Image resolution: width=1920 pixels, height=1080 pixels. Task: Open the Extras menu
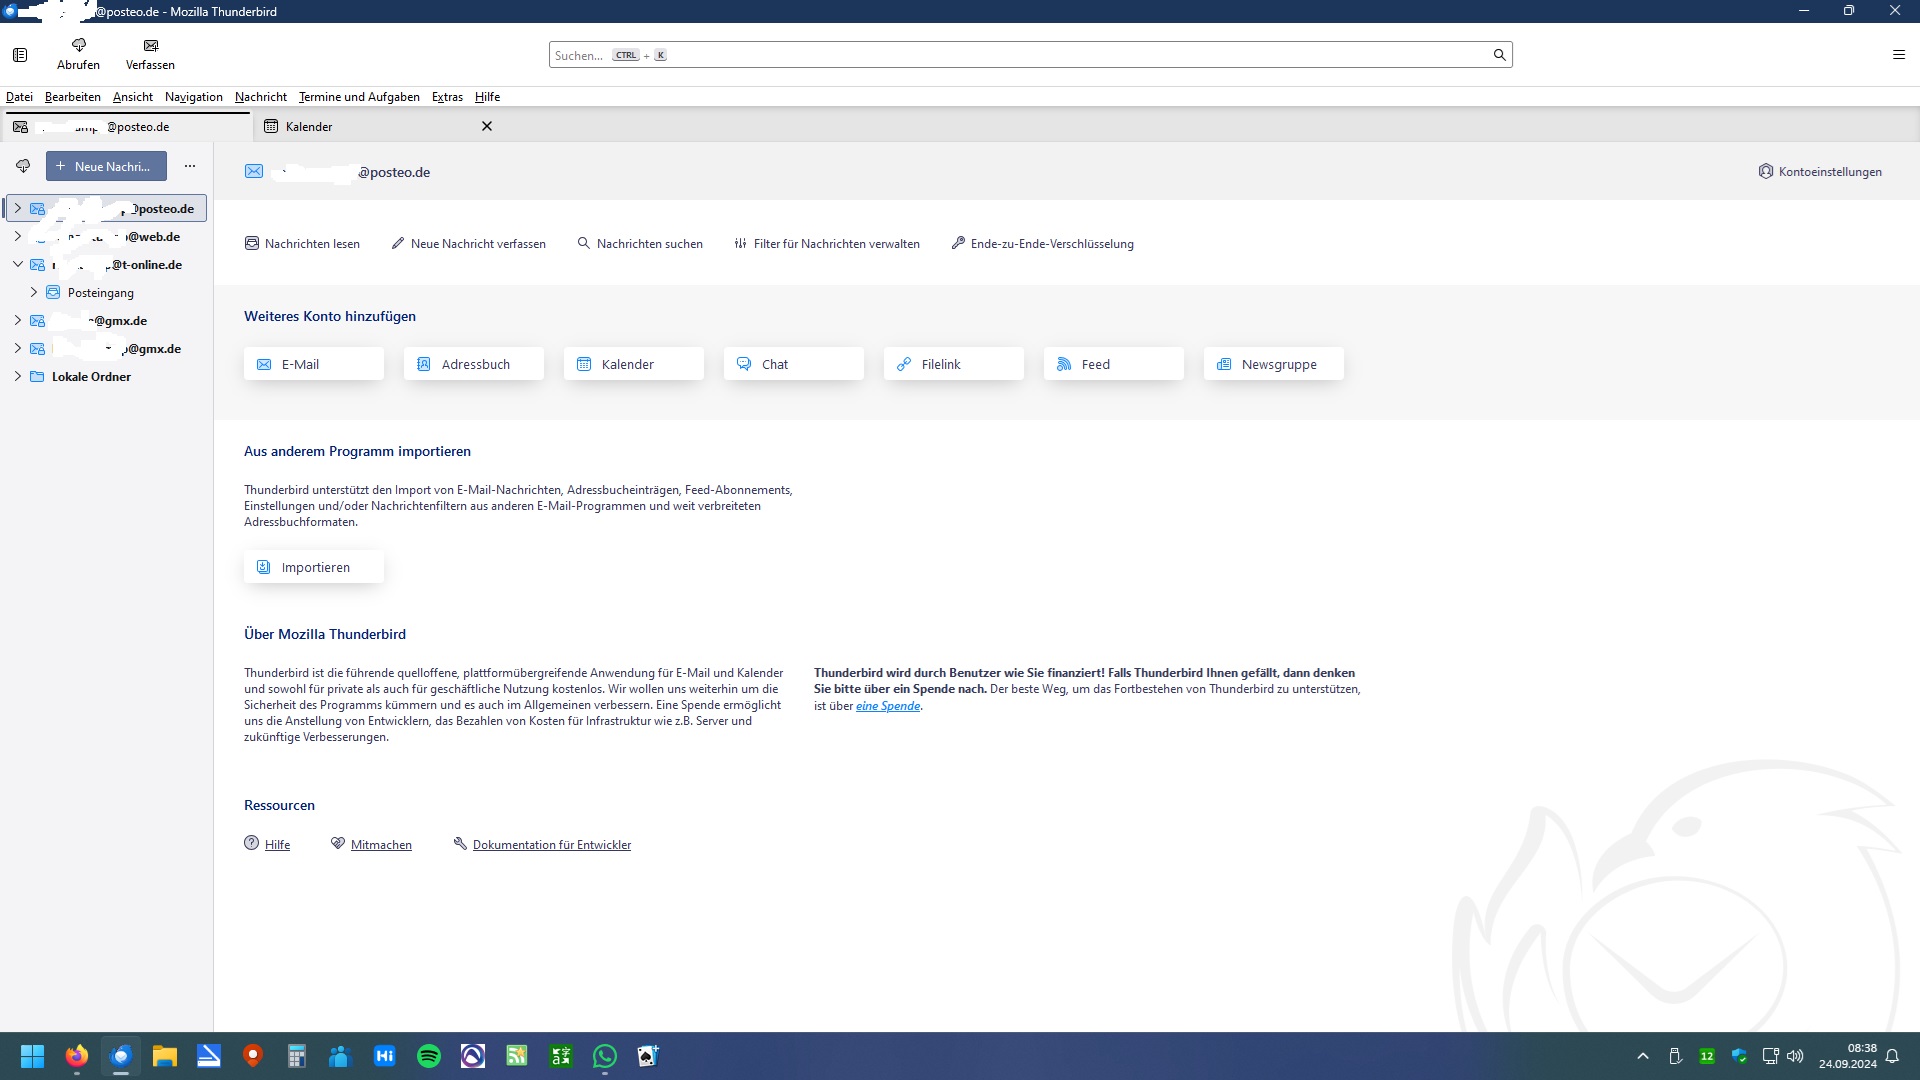[447, 97]
